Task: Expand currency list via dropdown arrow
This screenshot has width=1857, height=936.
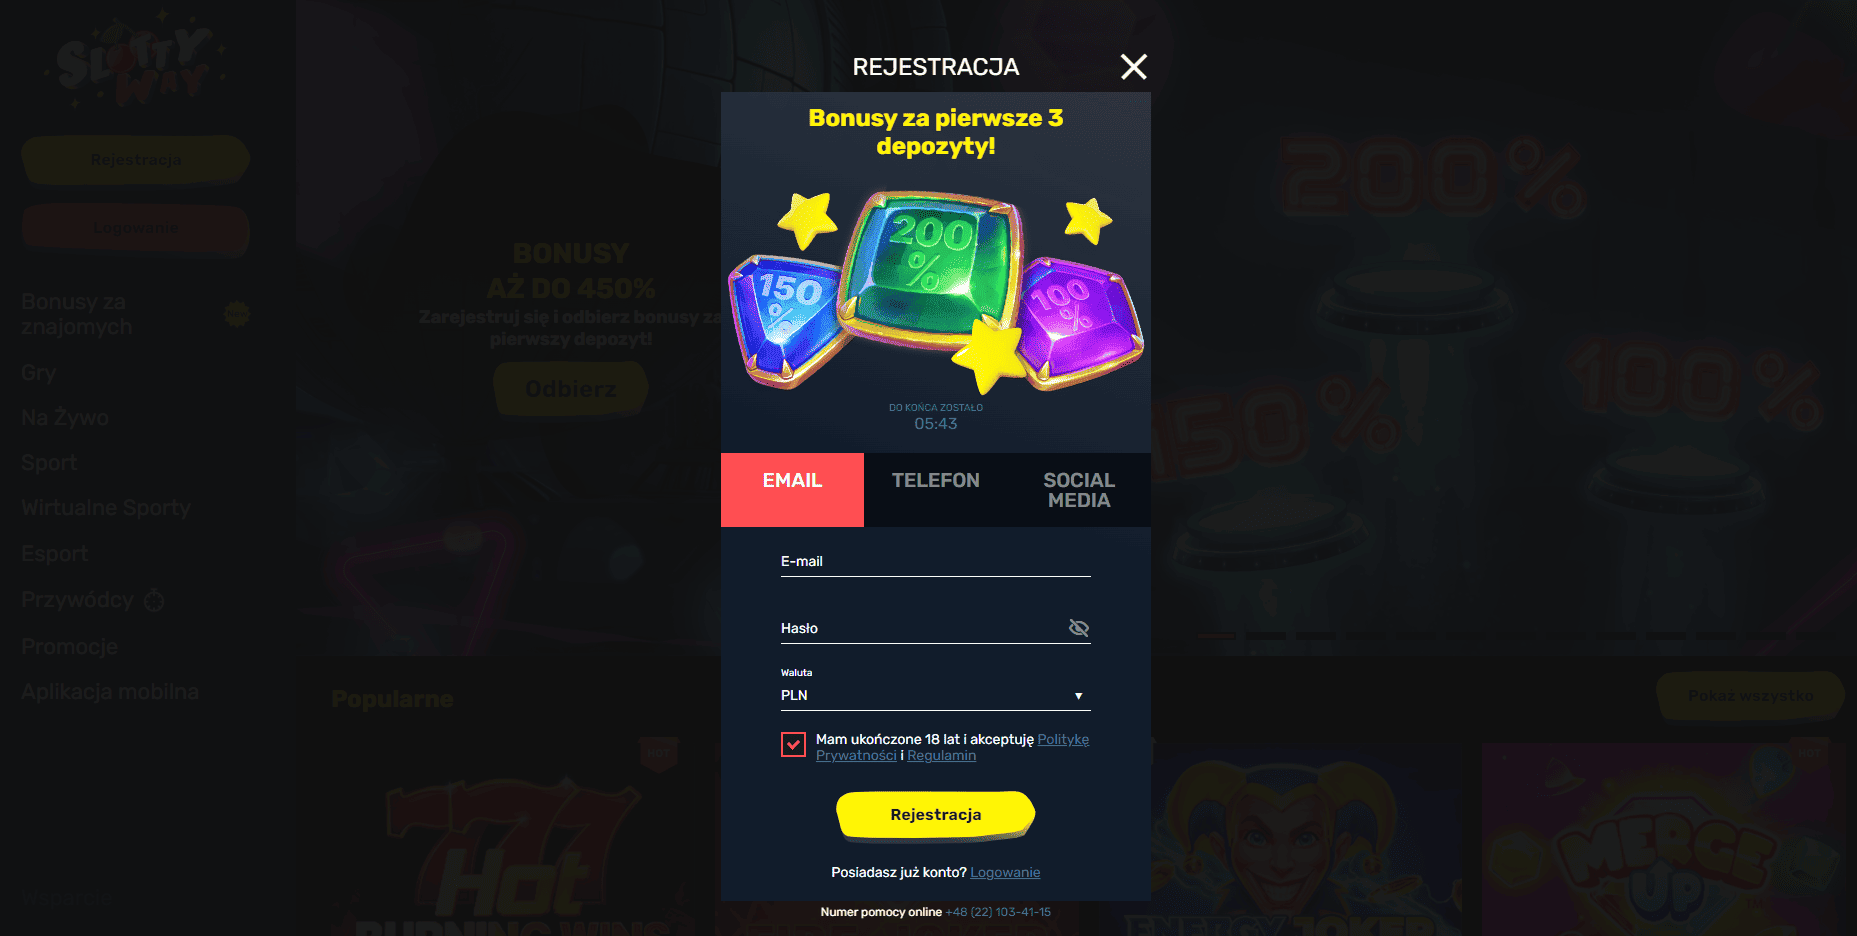Action: 1078,696
